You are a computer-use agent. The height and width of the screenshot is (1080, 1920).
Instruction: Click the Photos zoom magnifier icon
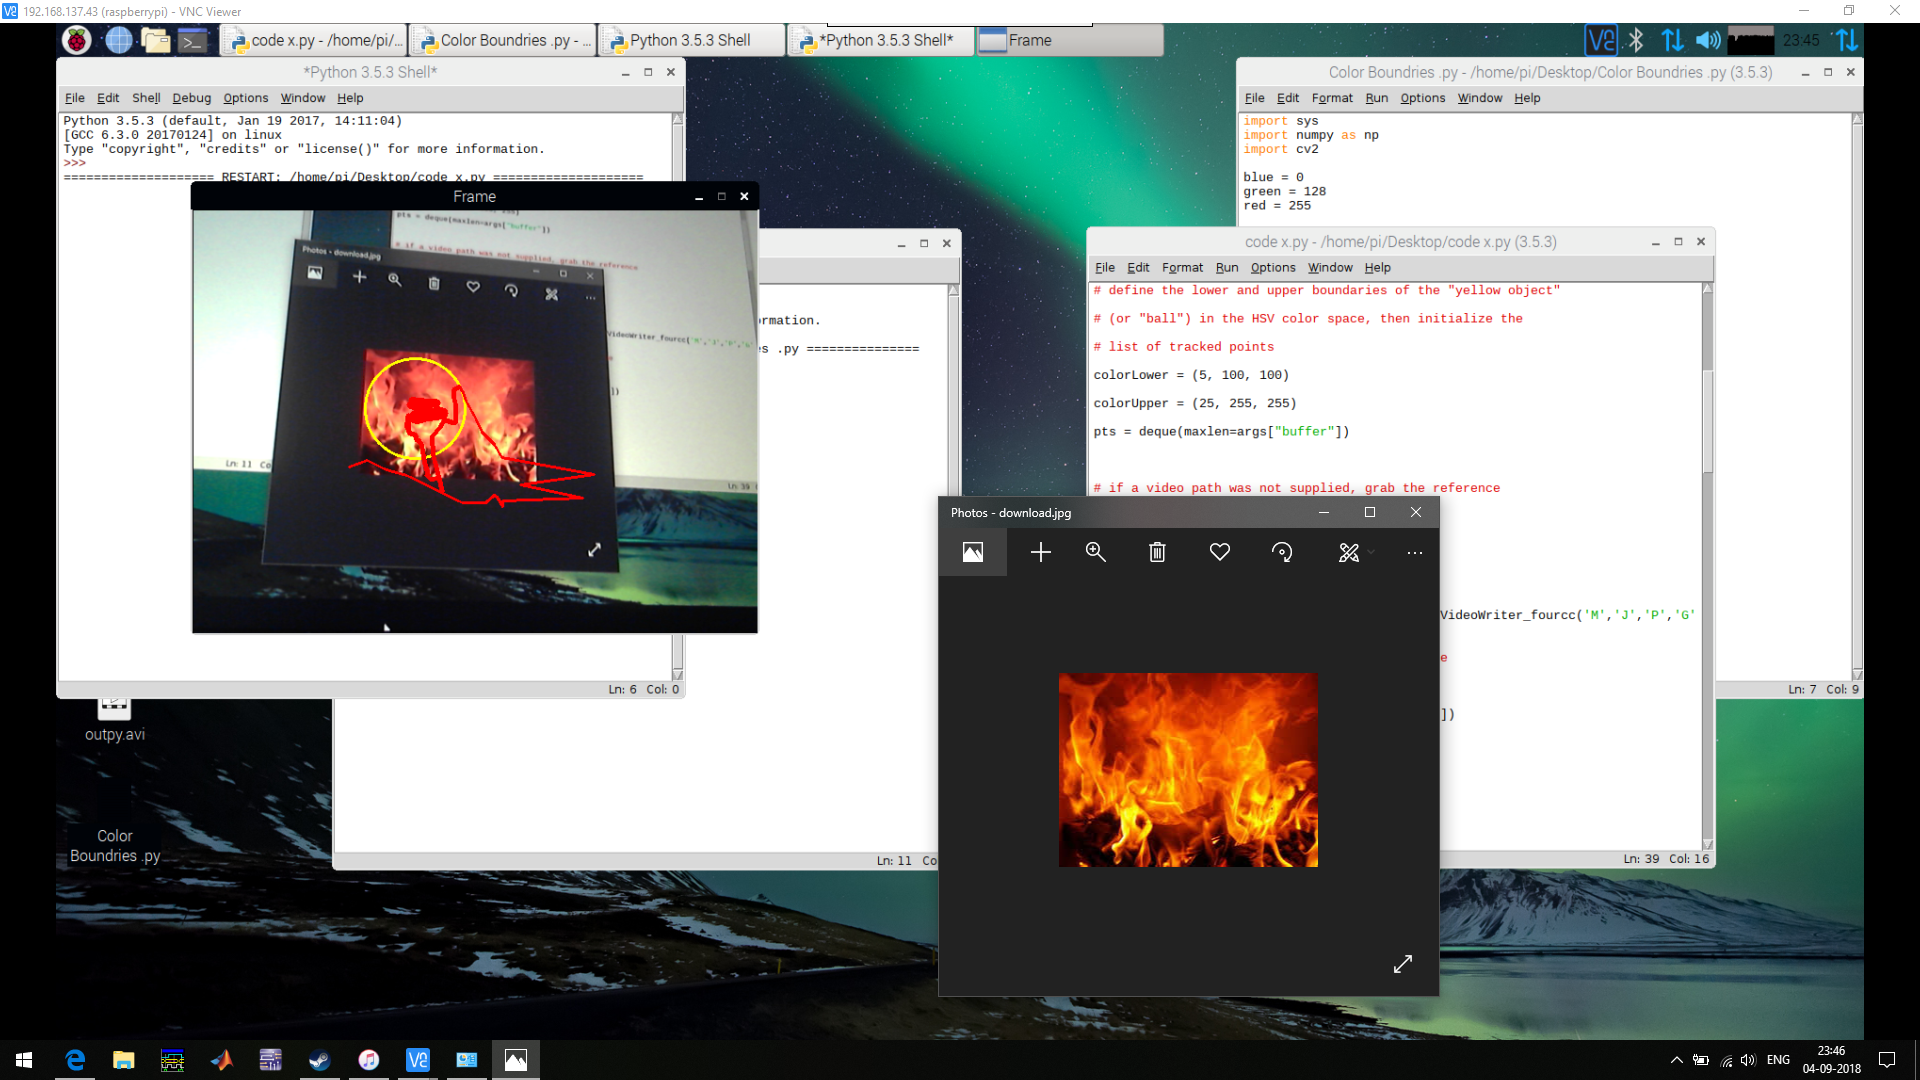pos(1096,552)
